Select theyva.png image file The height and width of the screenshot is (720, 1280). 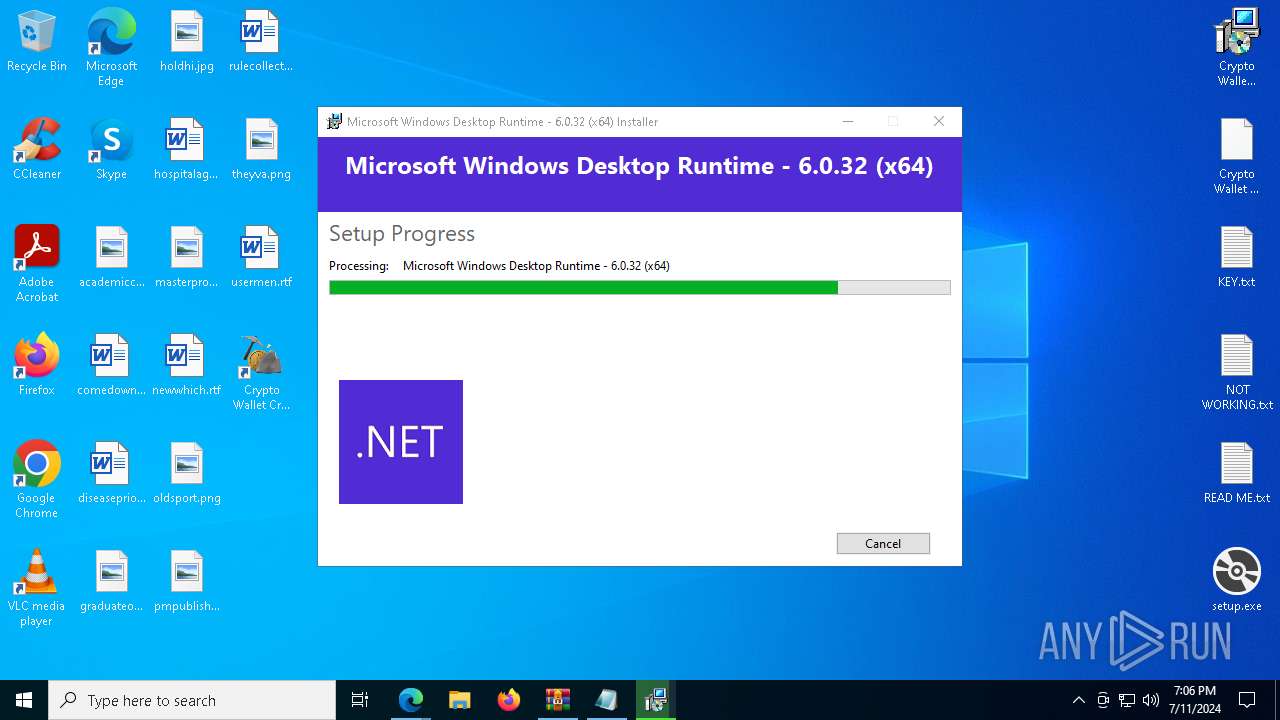click(261, 150)
